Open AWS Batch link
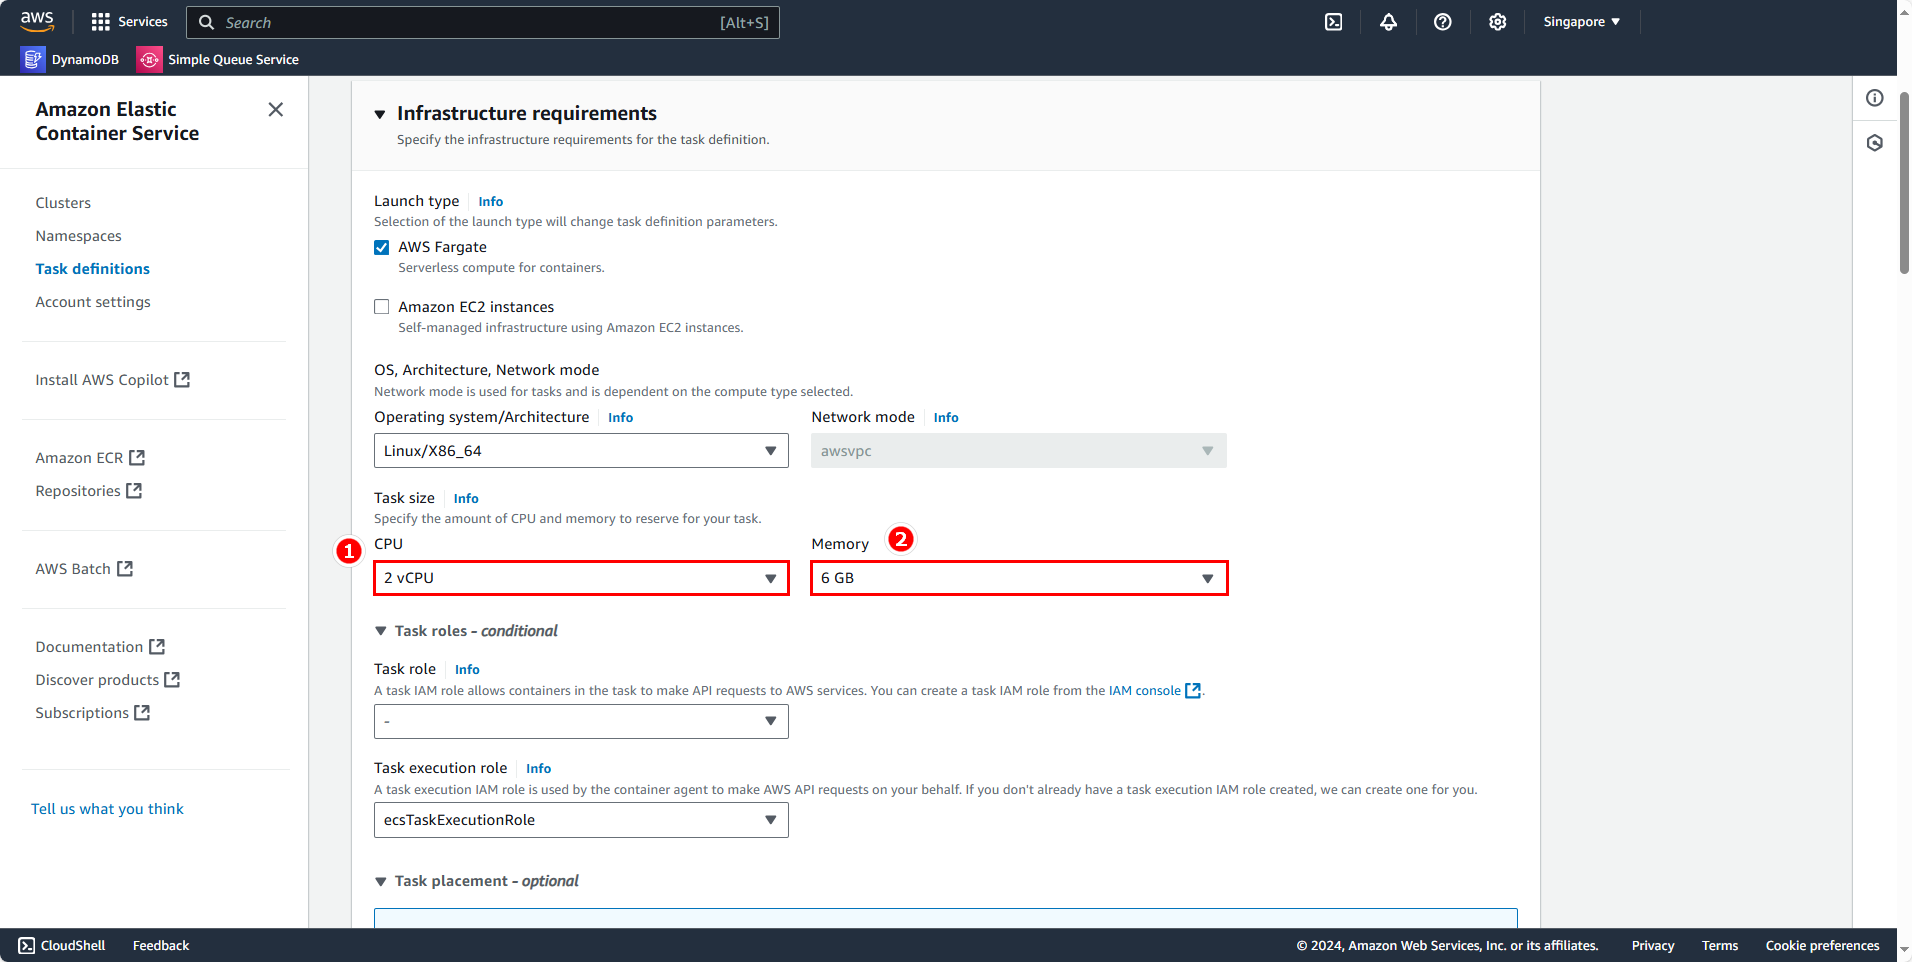 [84, 569]
